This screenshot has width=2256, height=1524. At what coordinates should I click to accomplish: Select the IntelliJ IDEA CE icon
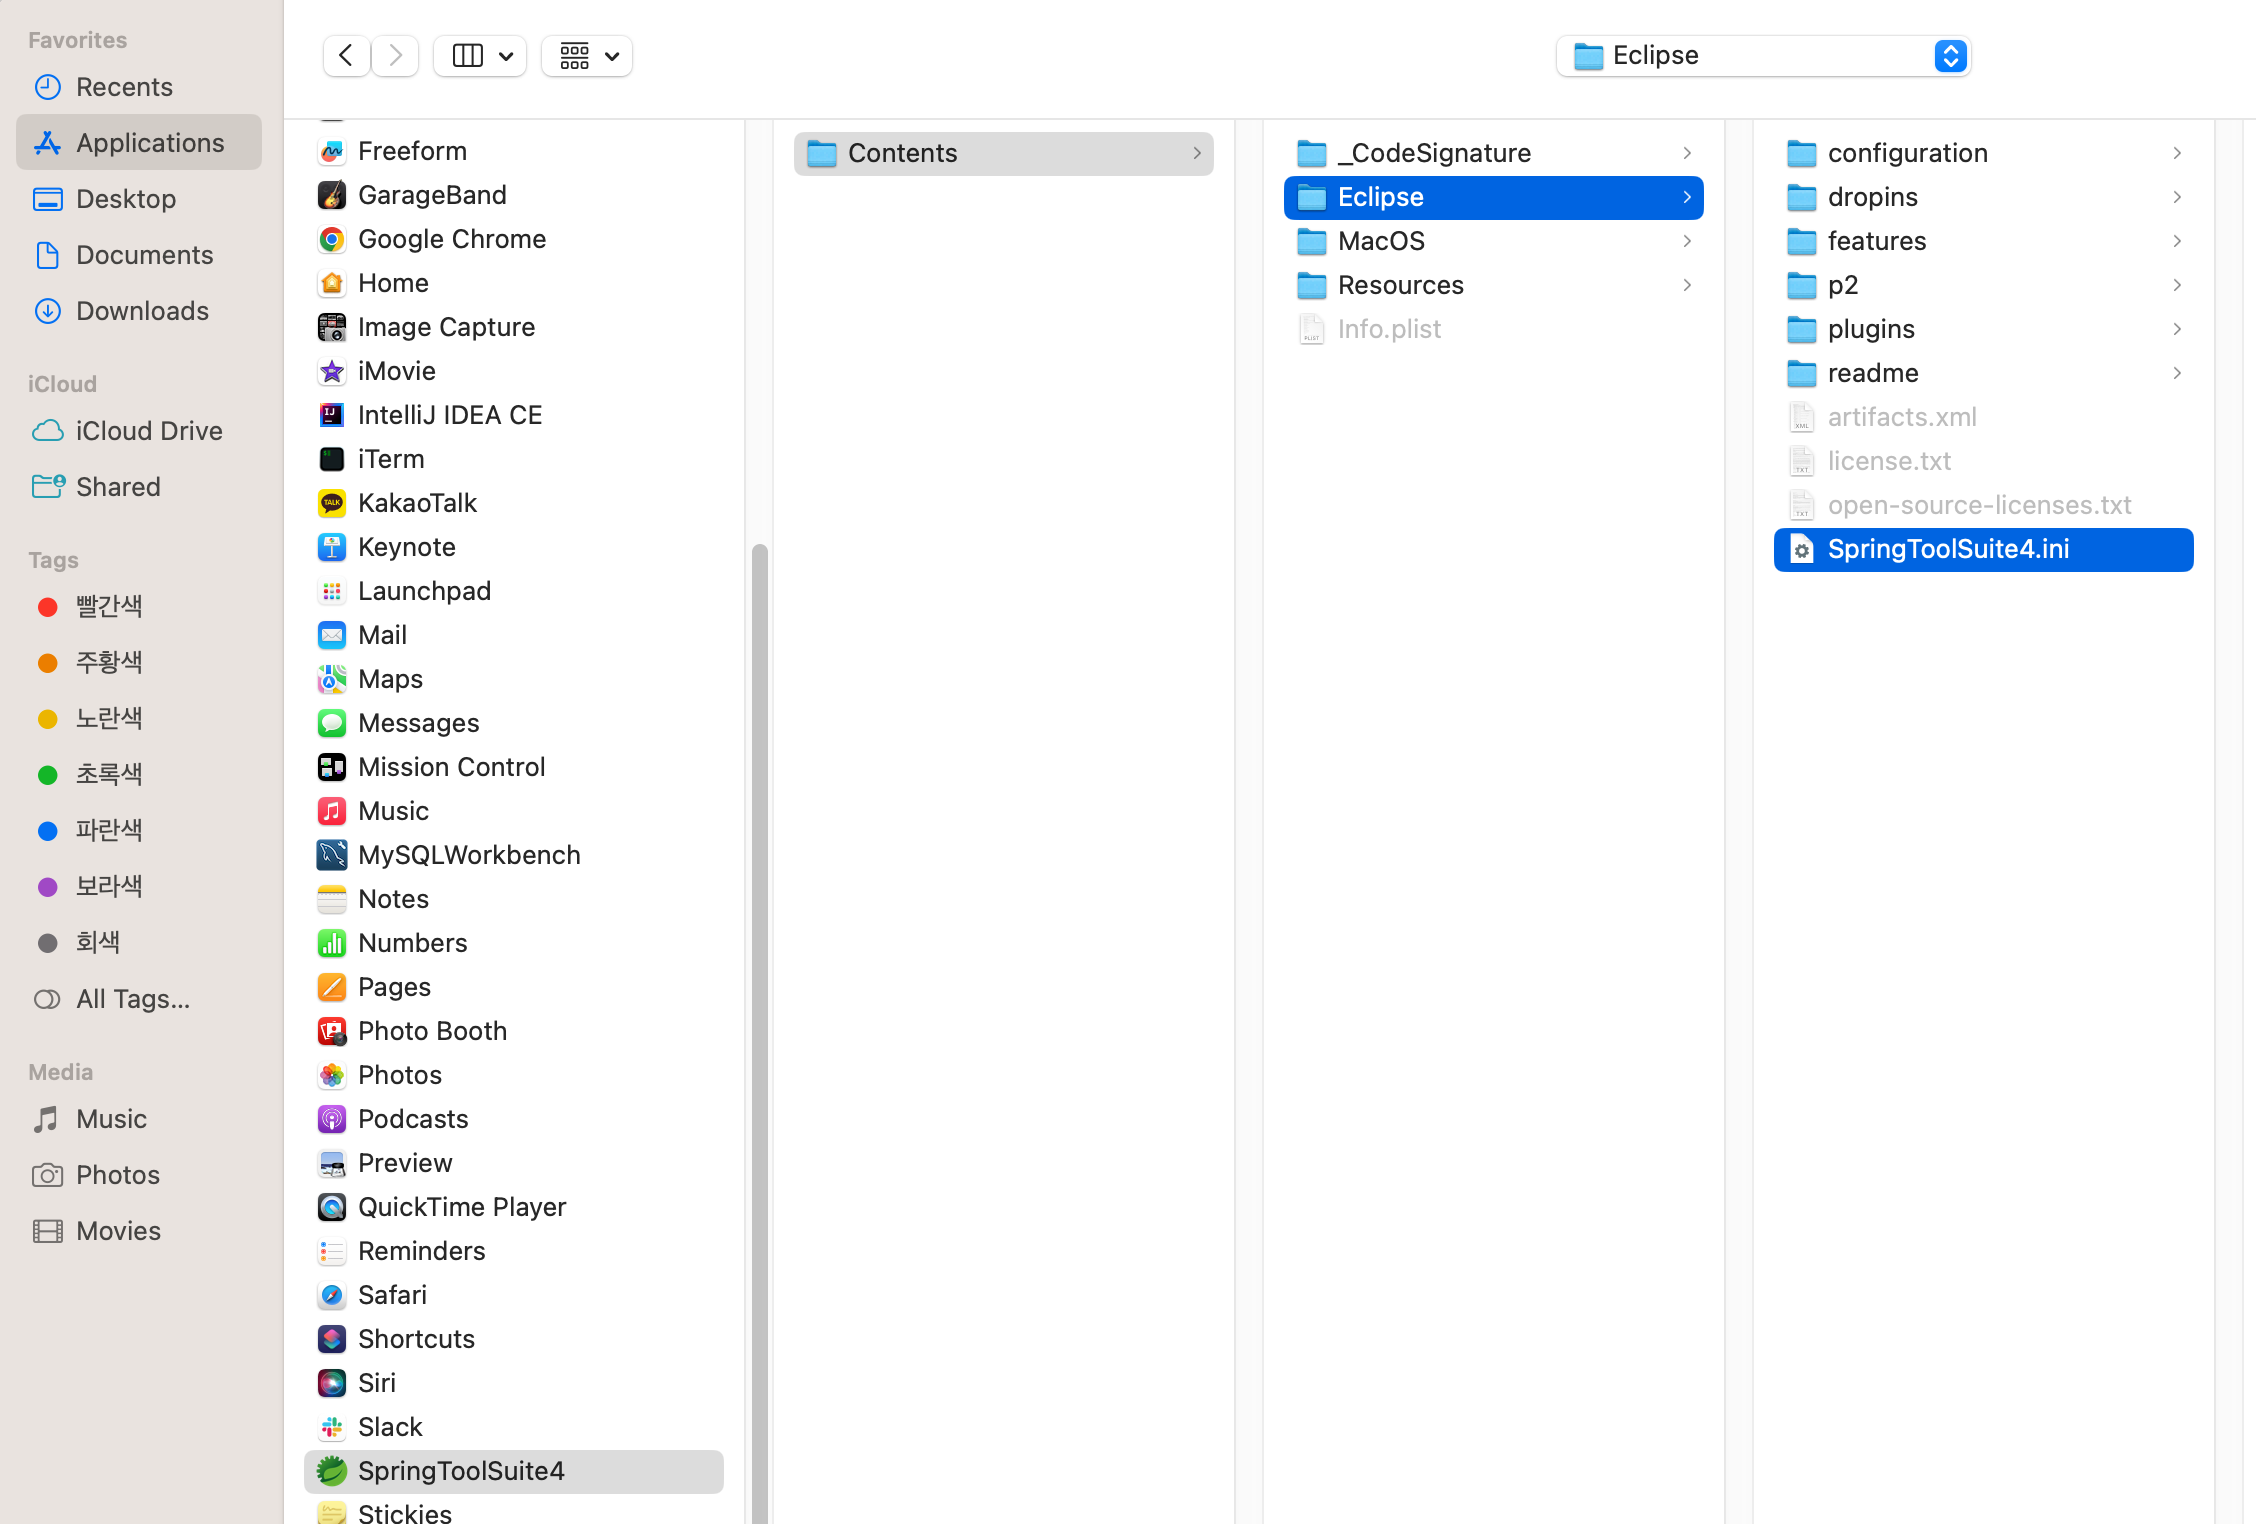pyautogui.click(x=332, y=415)
